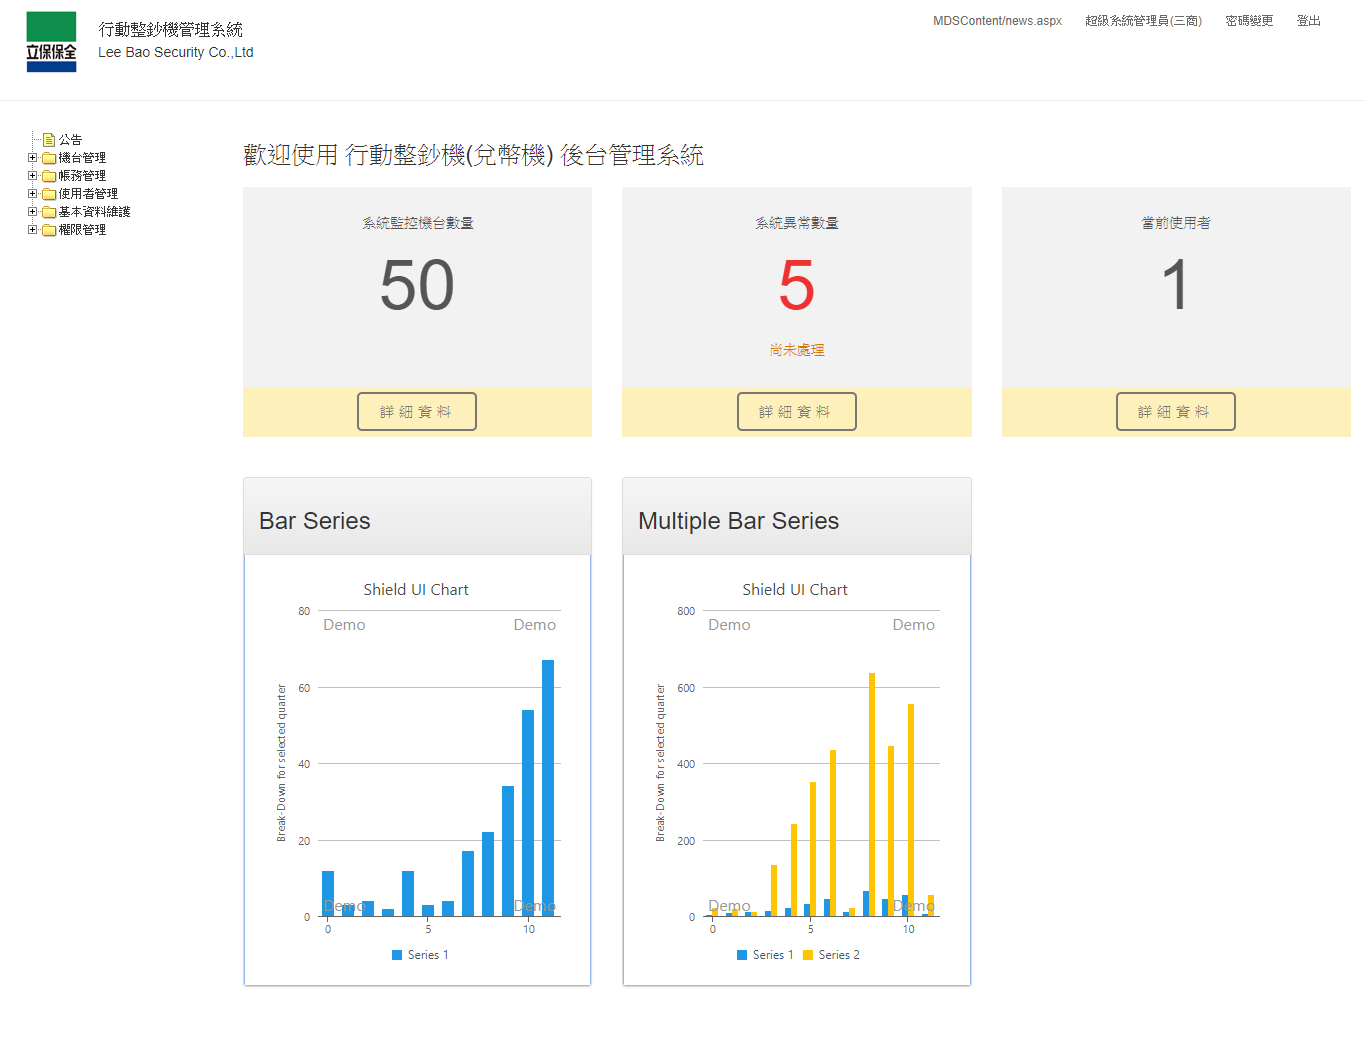Open 詳細資料 under 系統監控機台數量
Image resolution: width=1366 pixels, height=1037 pixels.
pyautogui.click(x=416, y=412)
